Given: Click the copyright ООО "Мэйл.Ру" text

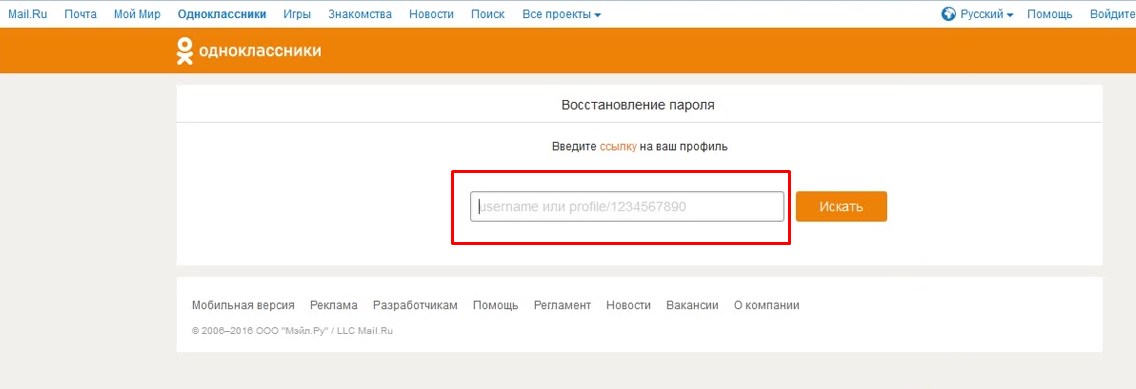Looking at the screenshot, I should coord(293,330).
